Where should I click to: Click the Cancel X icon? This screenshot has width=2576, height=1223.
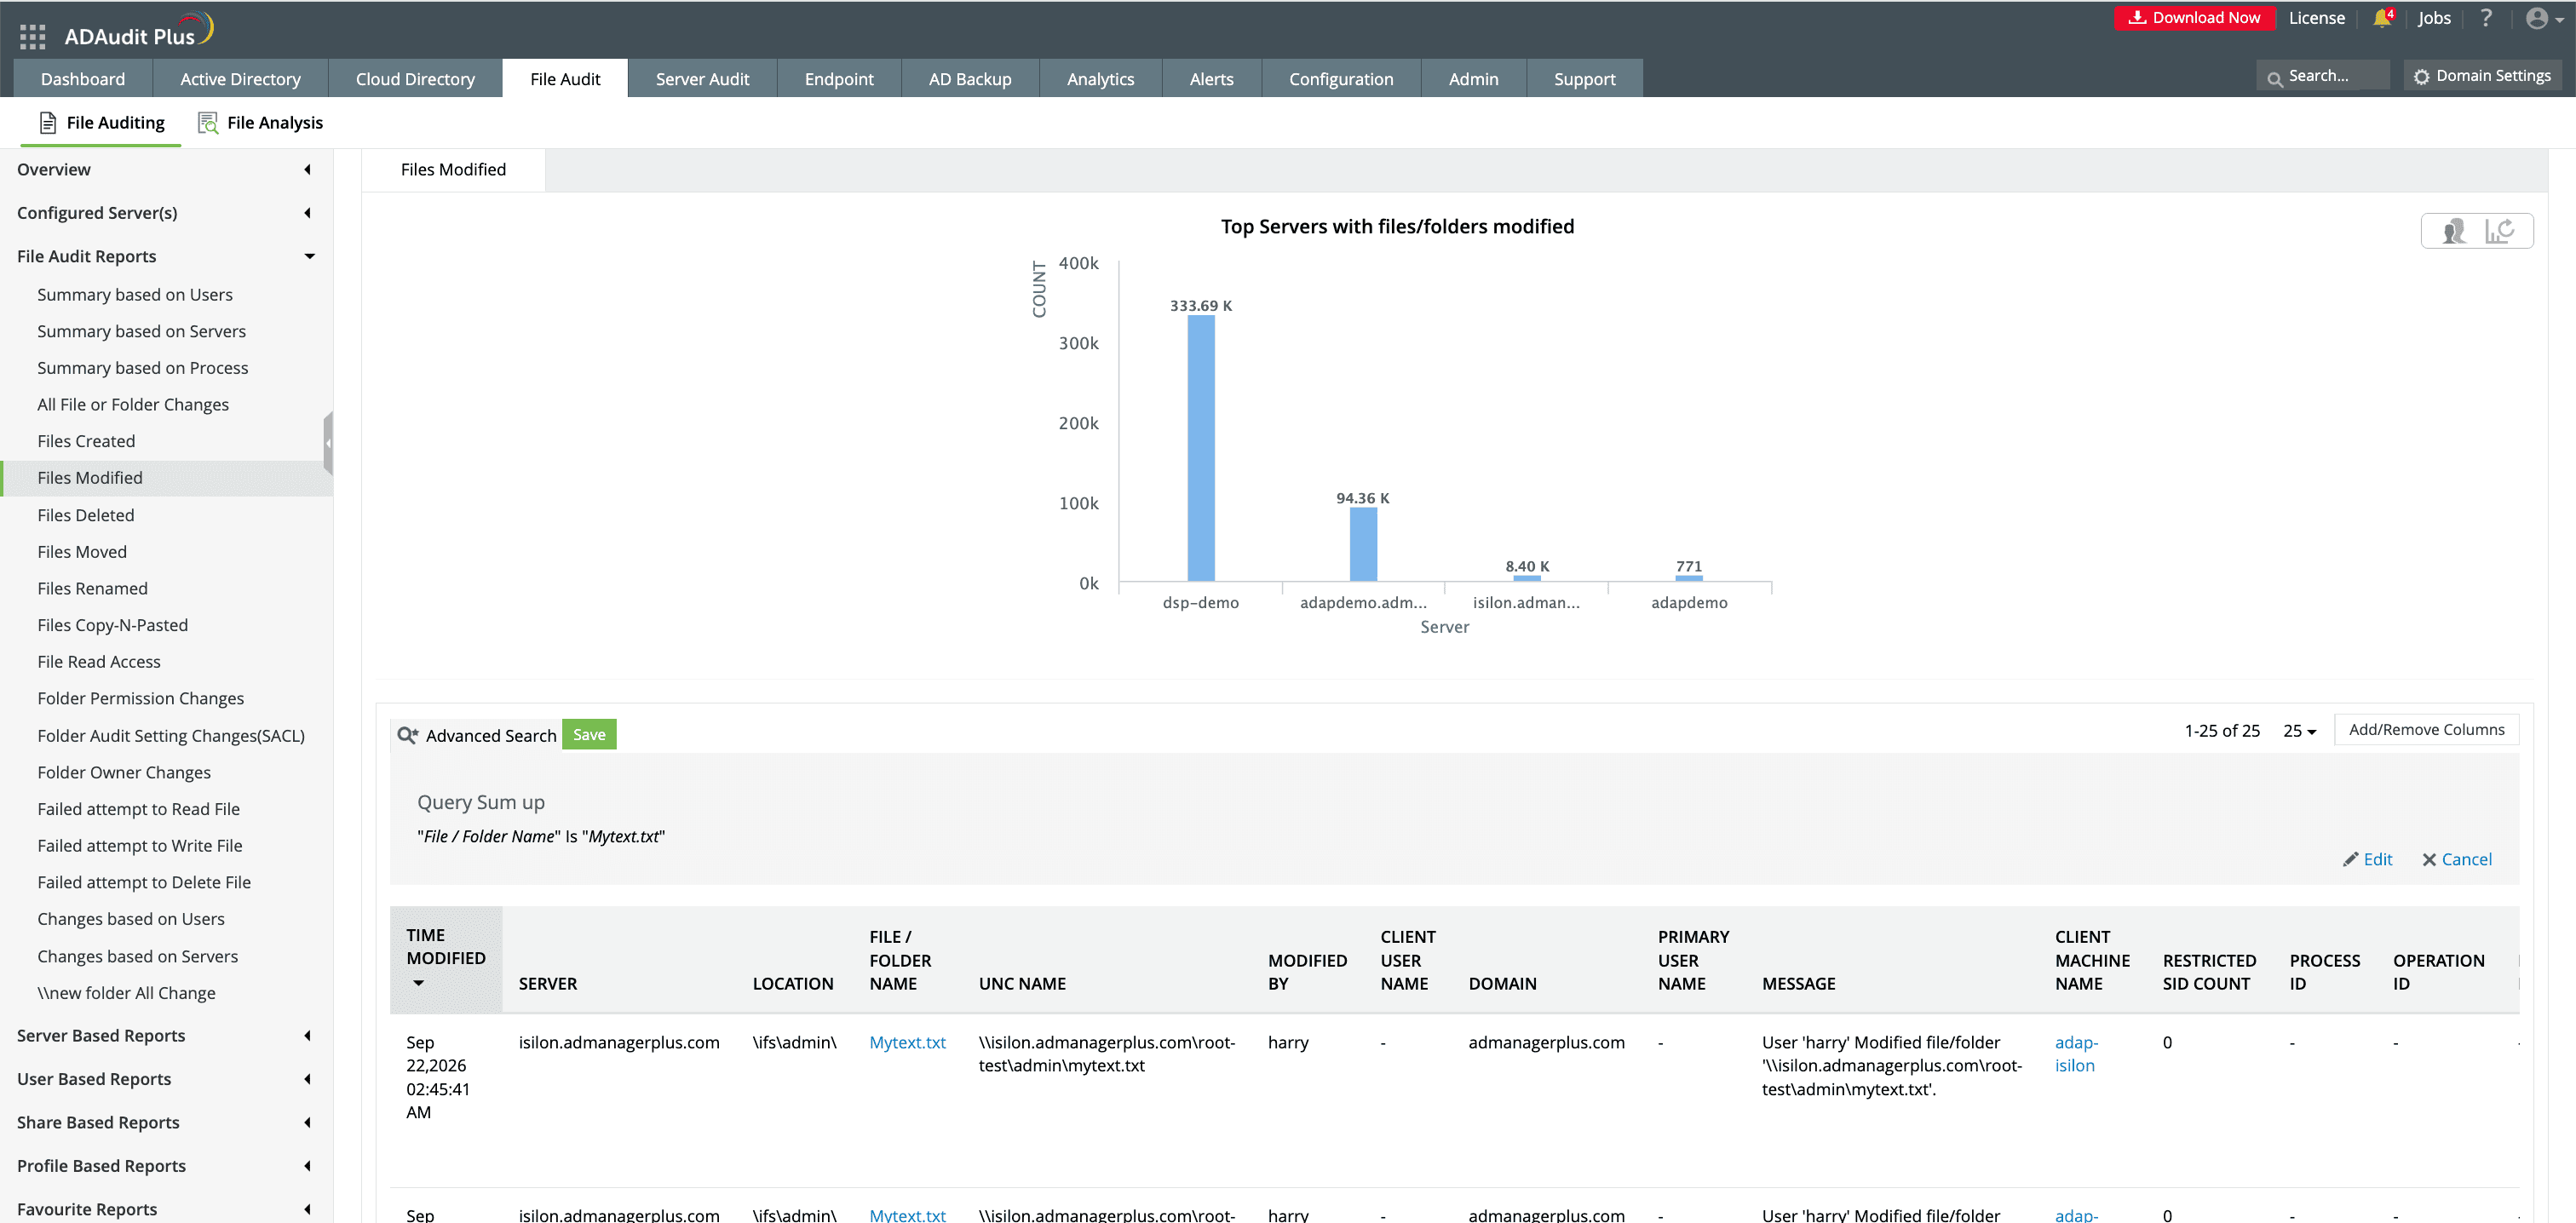[2429, 860]
